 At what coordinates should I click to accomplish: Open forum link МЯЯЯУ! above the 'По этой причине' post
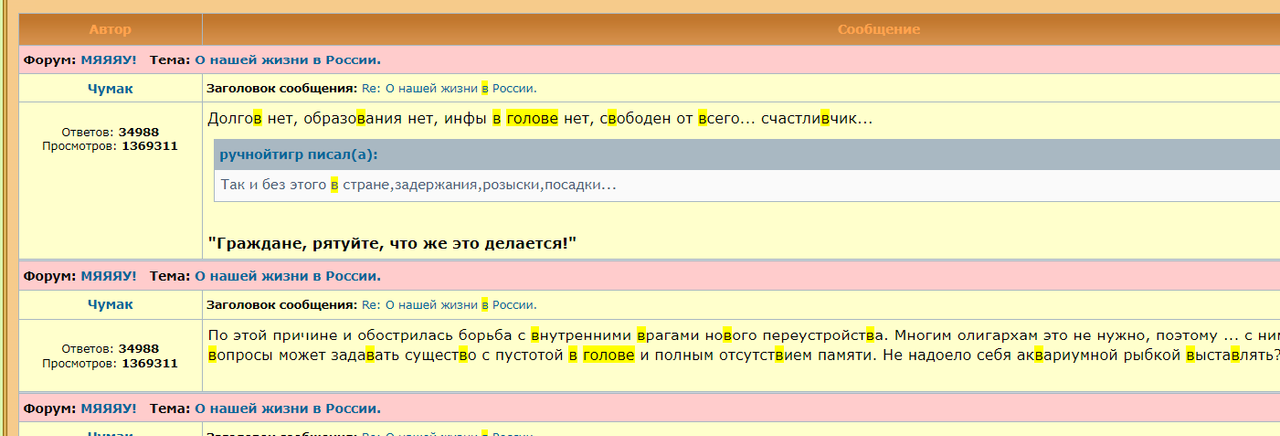109,276
